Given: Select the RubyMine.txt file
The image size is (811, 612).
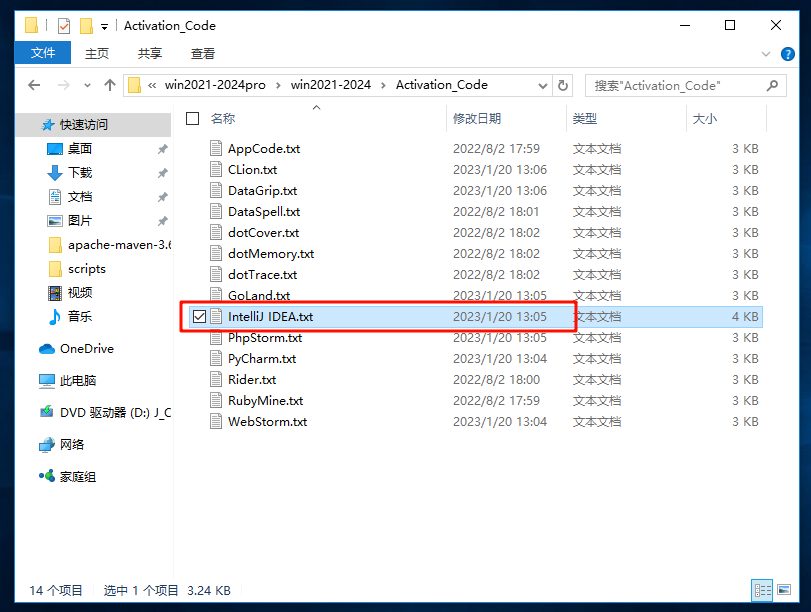Looking at the screenshot, I should tap(265, 401).
